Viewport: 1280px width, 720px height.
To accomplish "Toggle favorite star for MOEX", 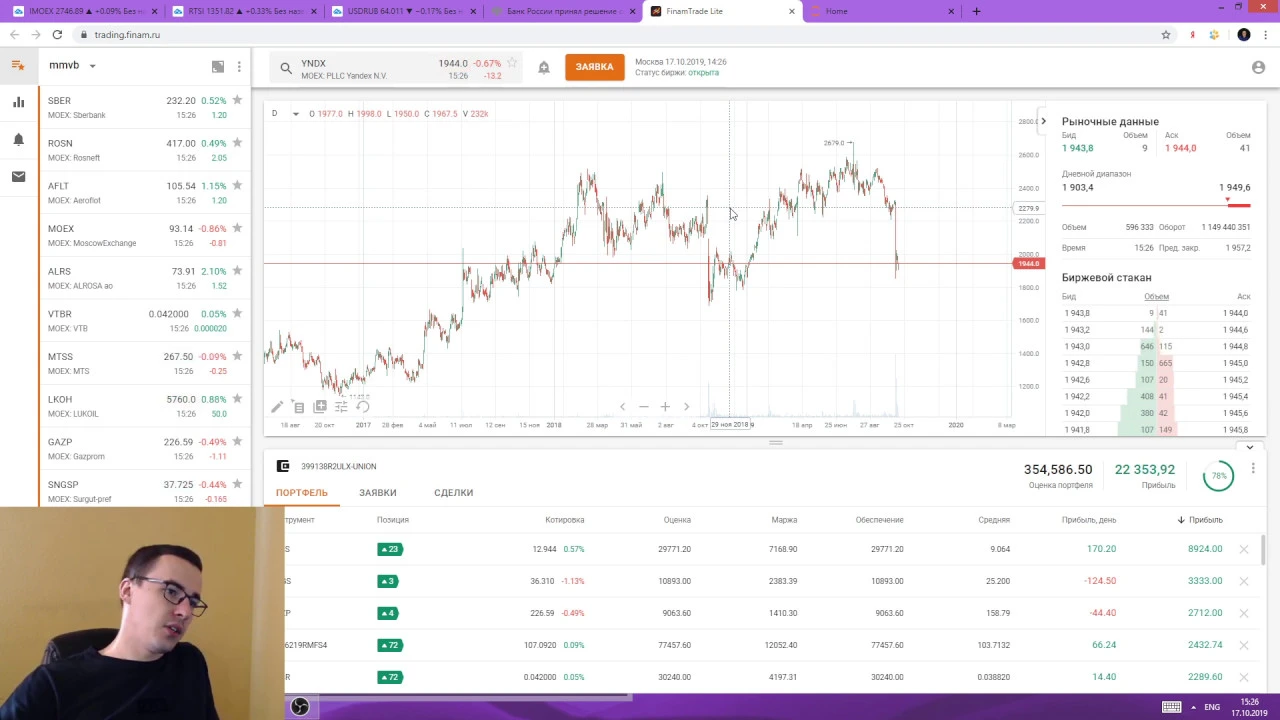I will 237,228.
